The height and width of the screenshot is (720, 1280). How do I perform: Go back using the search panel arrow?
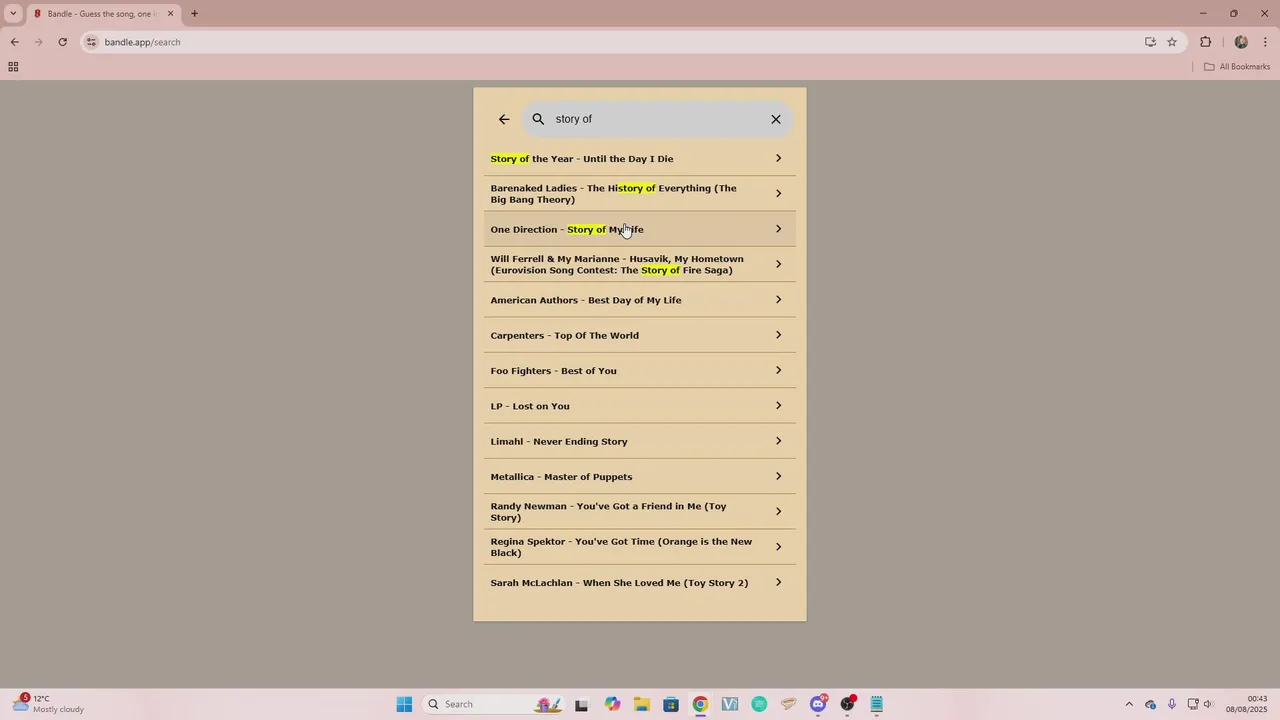pos(504,119)
